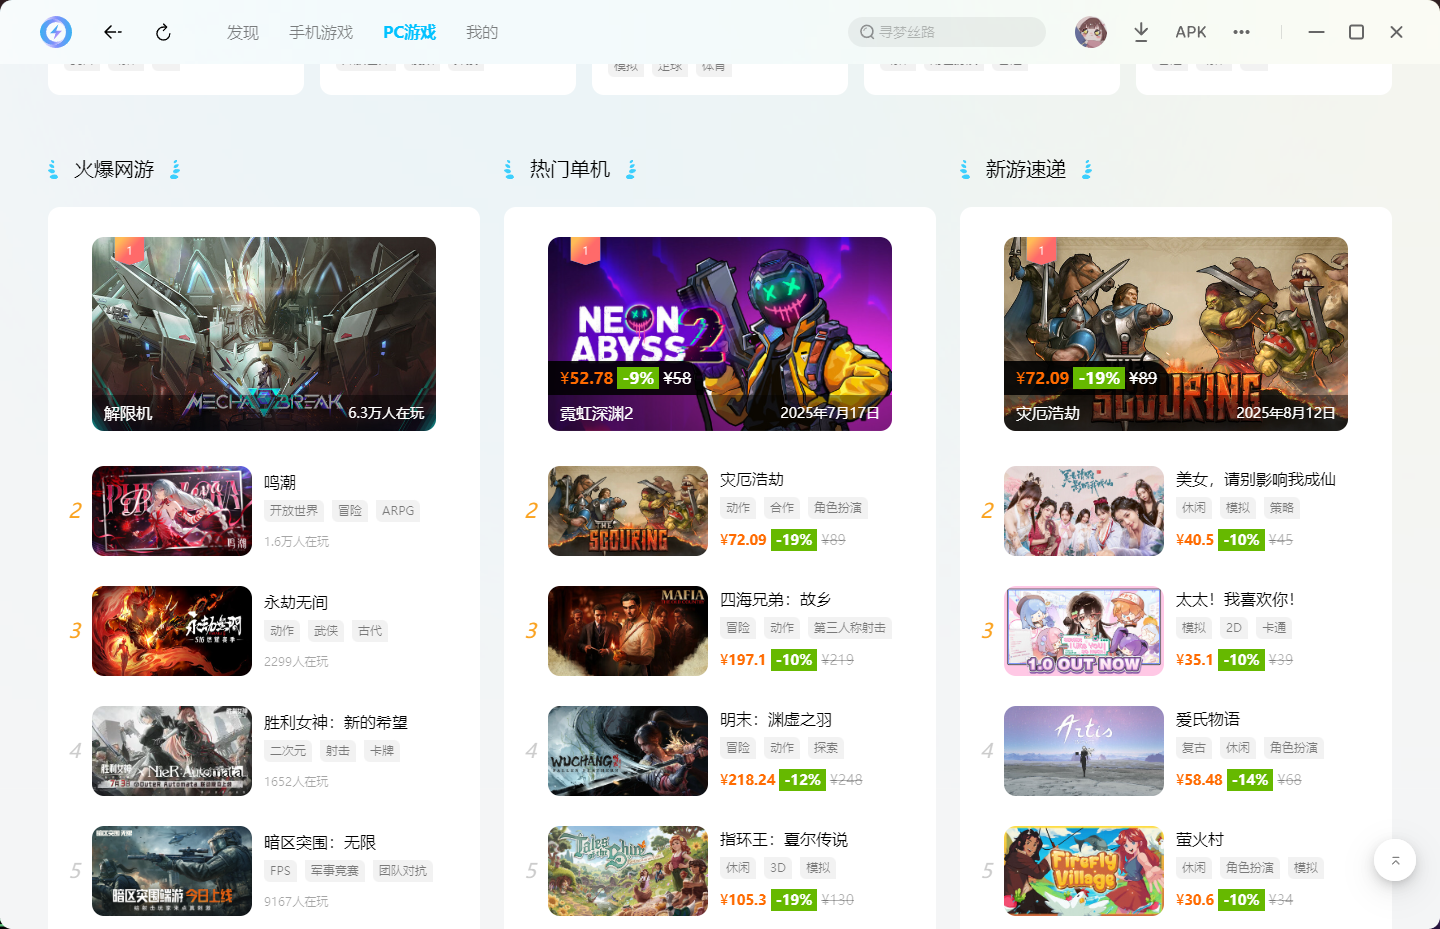Open the three-dot more menu
Image resolution: width=1440 pixels, height=929 pixels.
coord(1241,32)
